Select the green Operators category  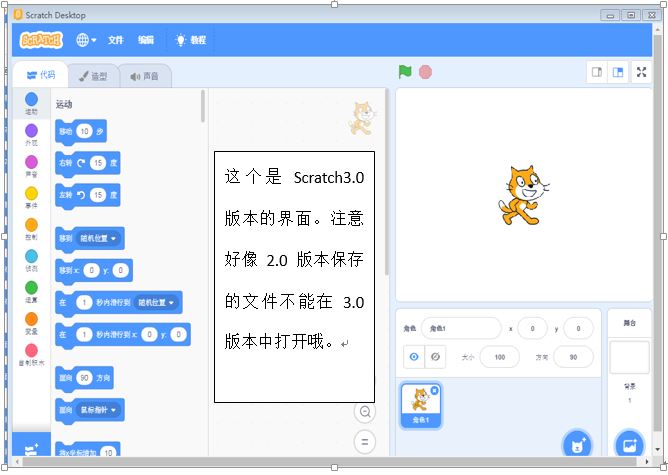[31, 292]
